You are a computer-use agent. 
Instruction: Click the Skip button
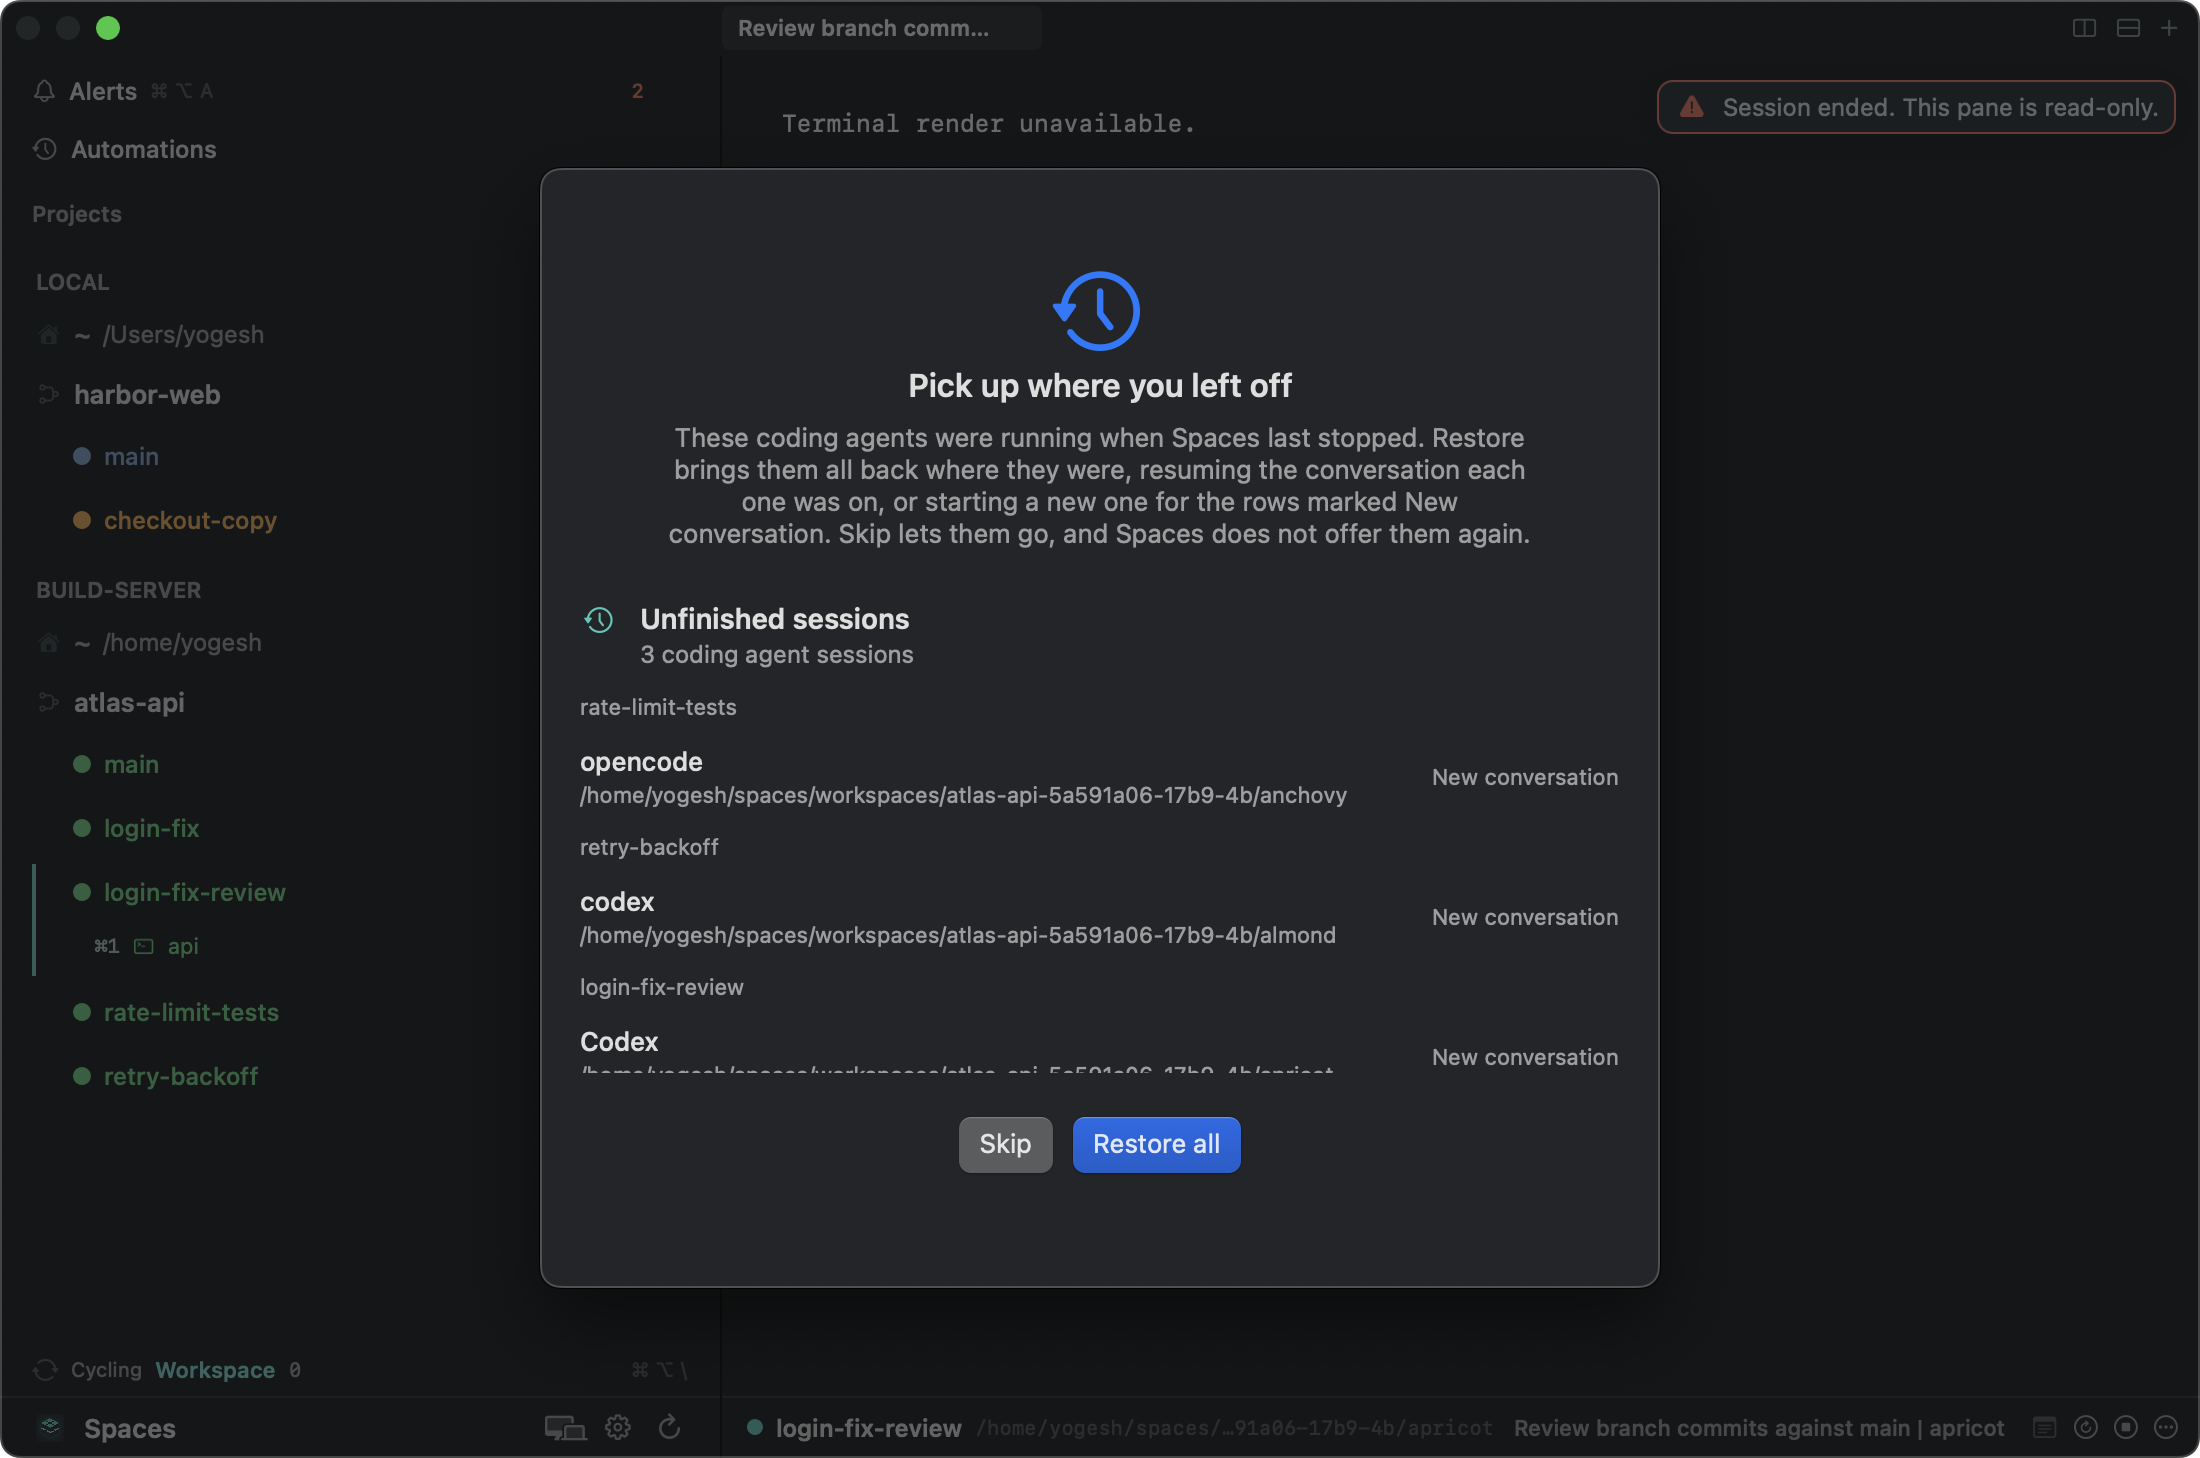[x=1005, y=1144]
